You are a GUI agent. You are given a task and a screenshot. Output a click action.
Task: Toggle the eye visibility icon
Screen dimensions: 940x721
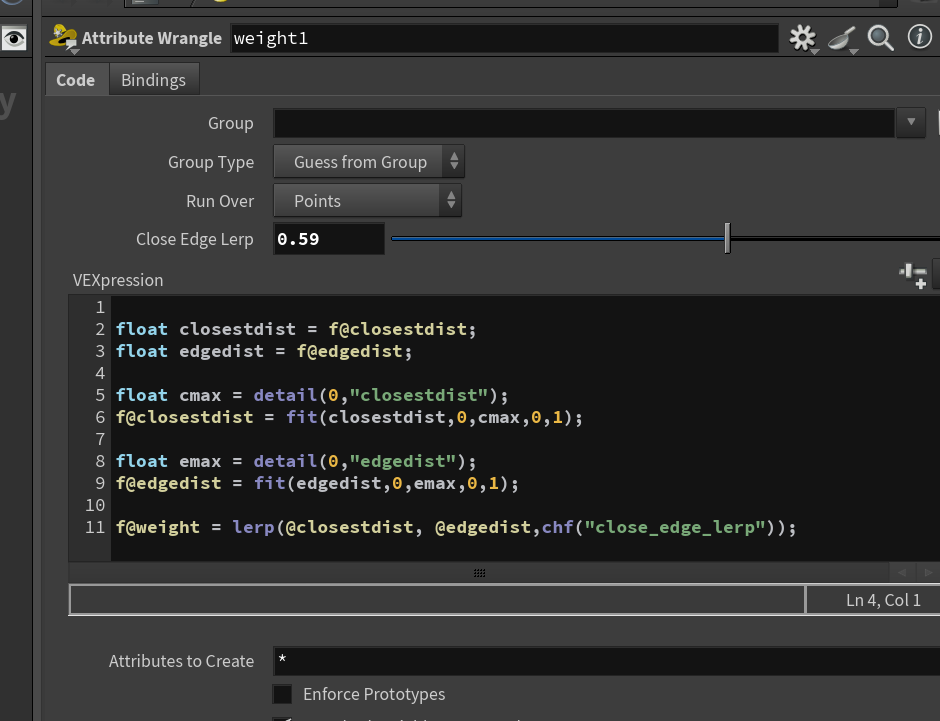click(14, 39)
